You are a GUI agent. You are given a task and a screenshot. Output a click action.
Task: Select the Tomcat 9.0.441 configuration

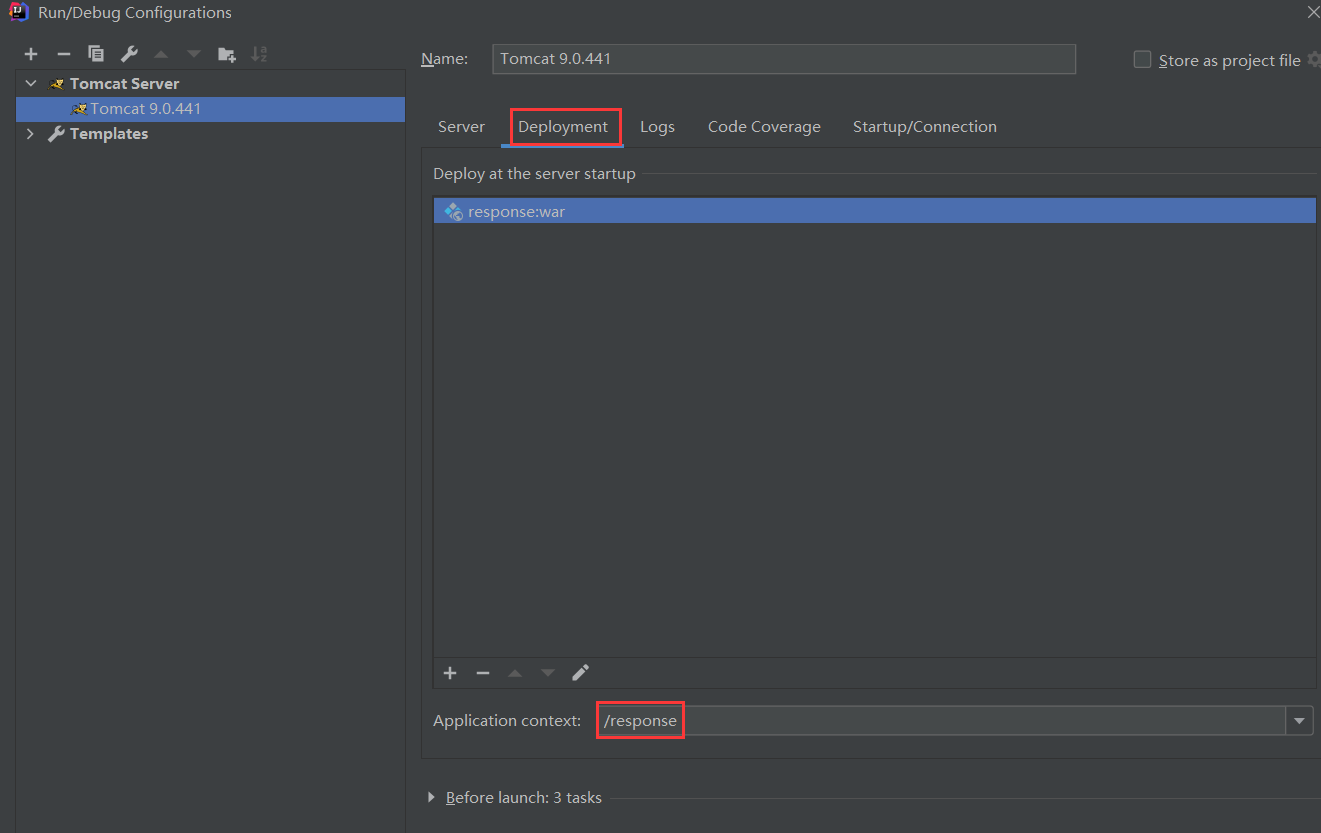(x=145, y=109)
